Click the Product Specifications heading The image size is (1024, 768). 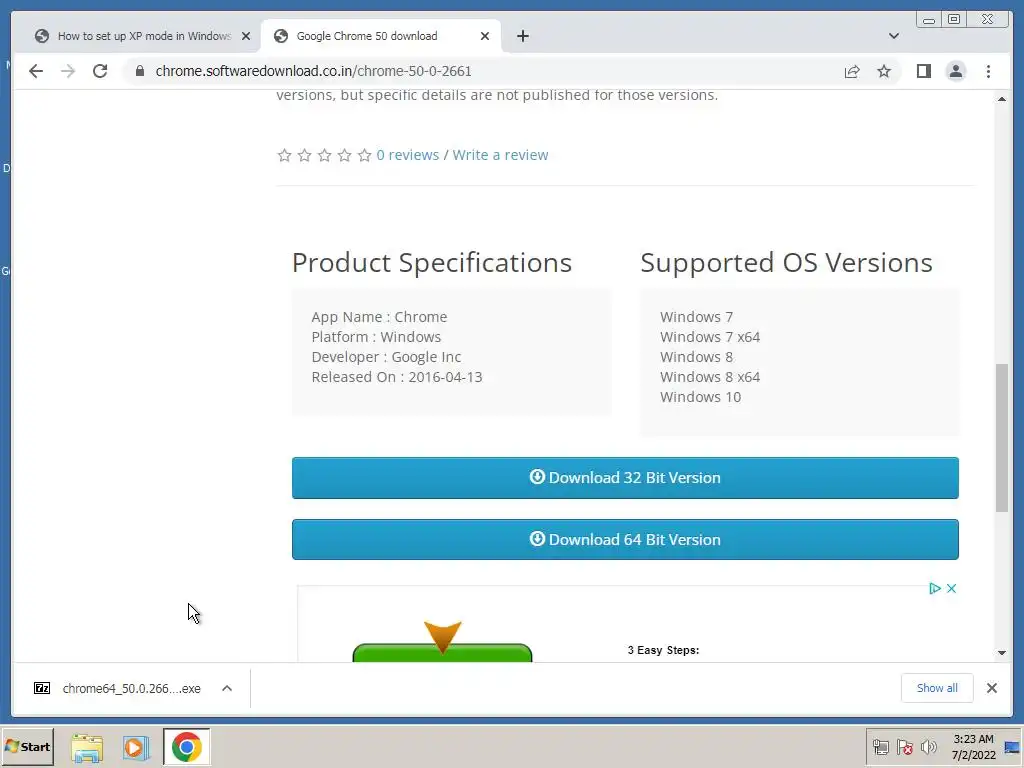coord(432,263)
